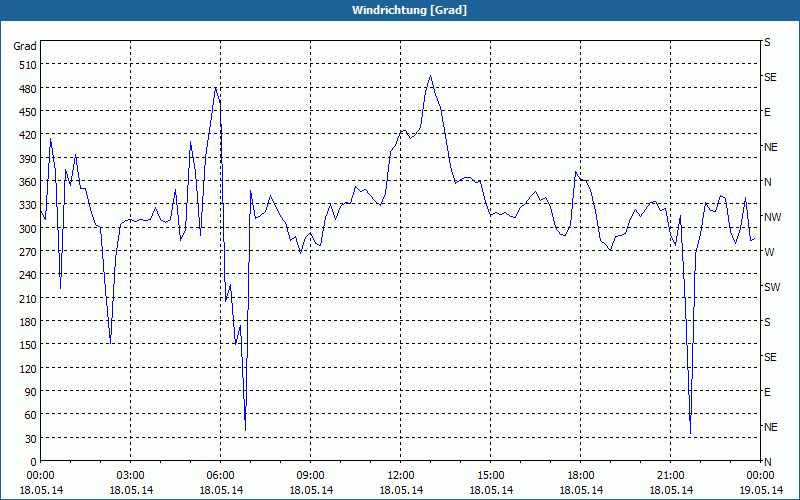800x500 pixels.
Task: Click the Windrichtung [Grad] chart title
Action: pyautogui.click(x=409, y=10)
